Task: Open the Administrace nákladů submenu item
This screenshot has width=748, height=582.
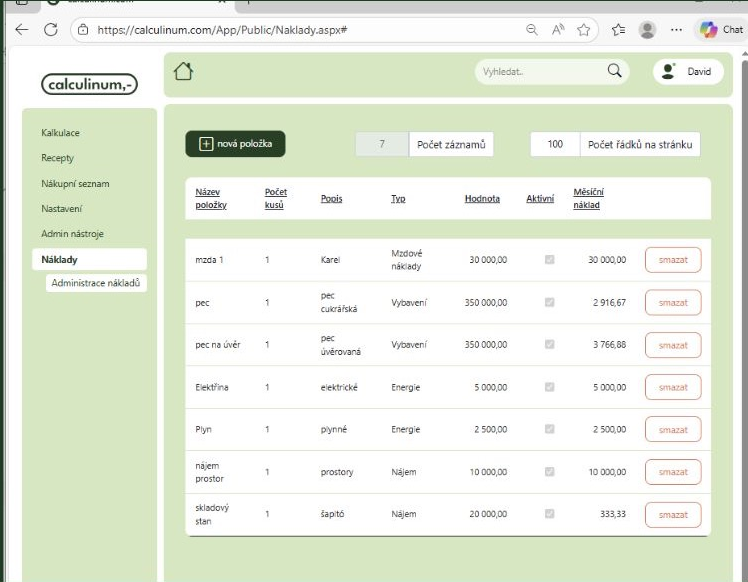Action: [96, 283]
